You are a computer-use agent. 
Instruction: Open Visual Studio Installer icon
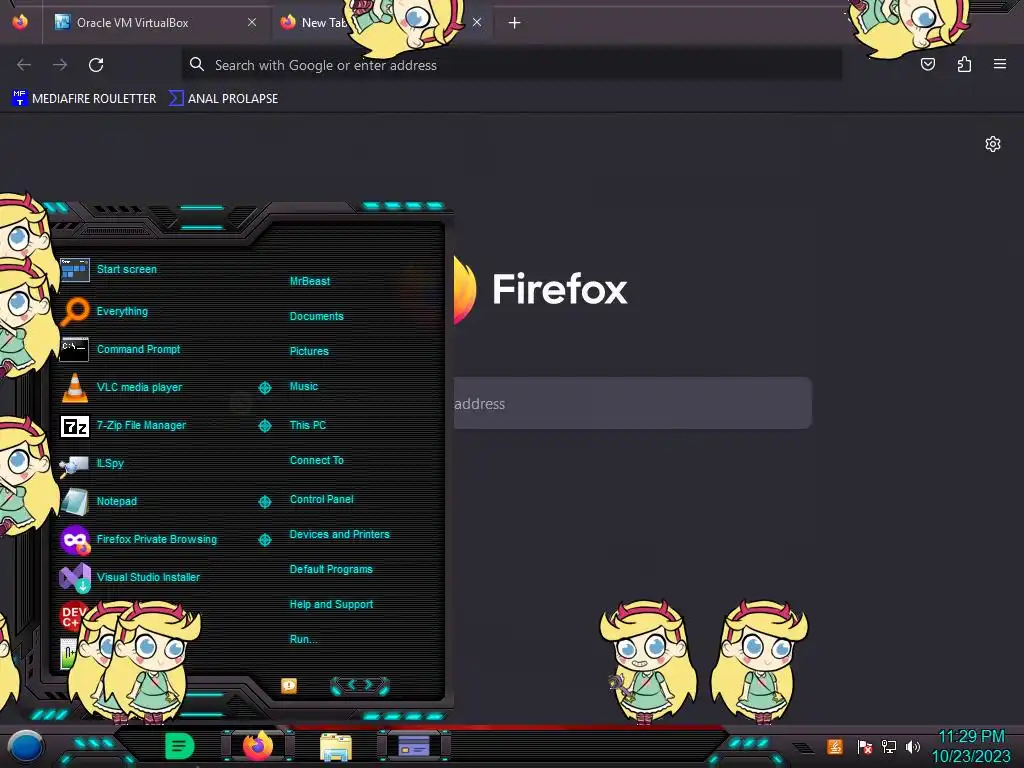click(x=74, y=577)
